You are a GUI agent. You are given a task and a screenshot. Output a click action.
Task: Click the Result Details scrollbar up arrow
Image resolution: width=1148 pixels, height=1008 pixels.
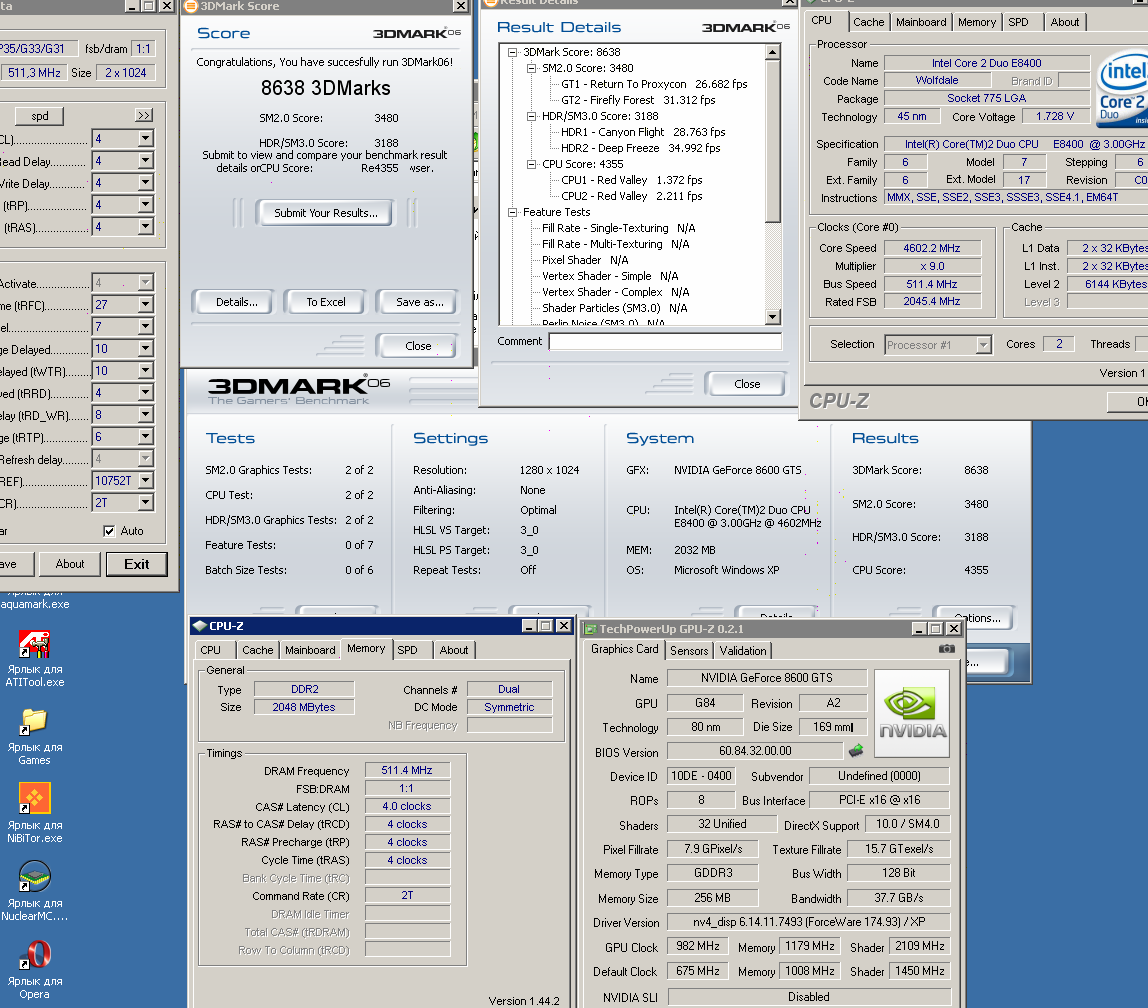pos(772,53)
